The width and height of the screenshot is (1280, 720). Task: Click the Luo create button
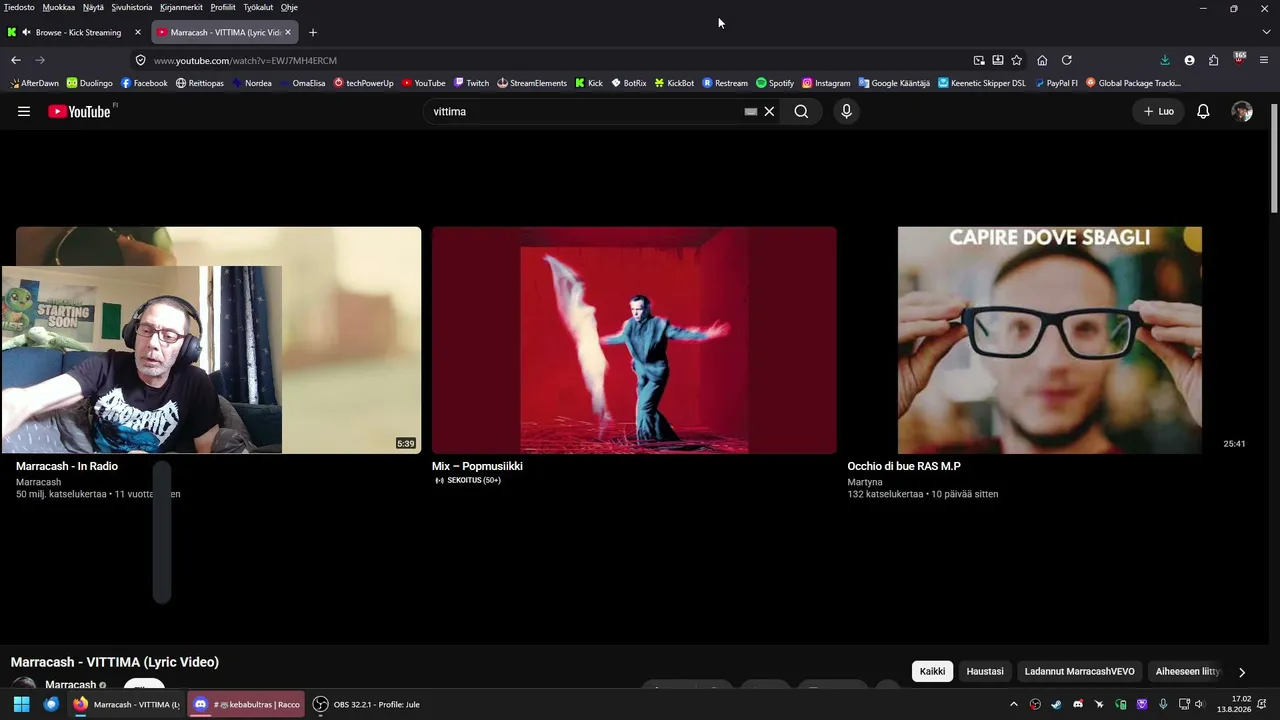click(x=1159, y=112)
